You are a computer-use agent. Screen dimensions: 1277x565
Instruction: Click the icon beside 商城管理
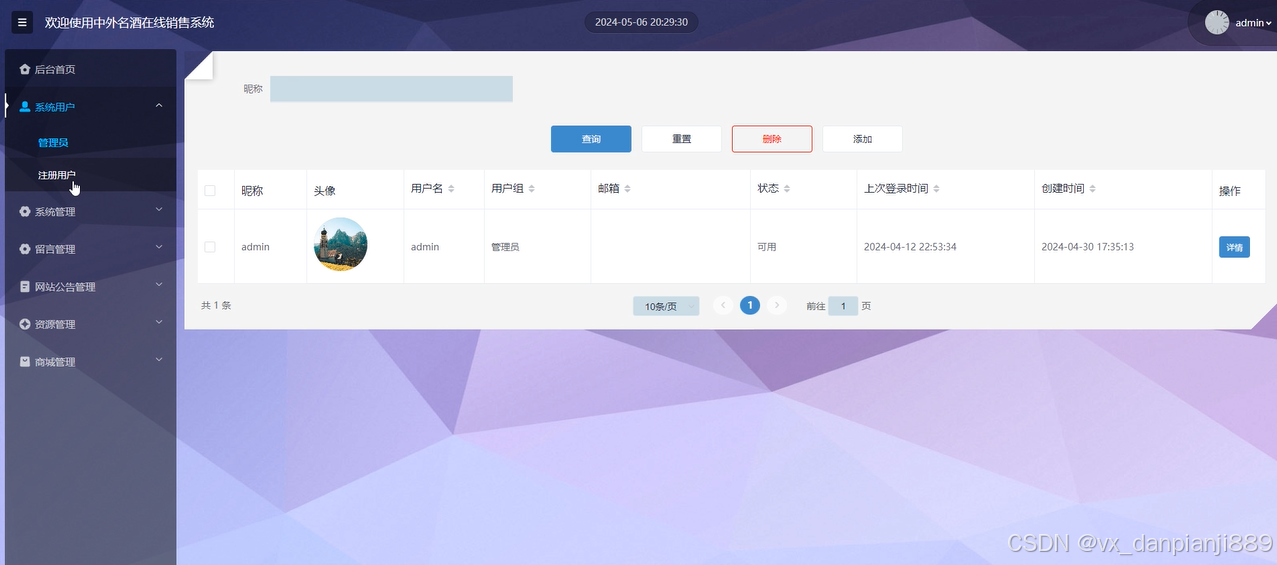(25, 362)
